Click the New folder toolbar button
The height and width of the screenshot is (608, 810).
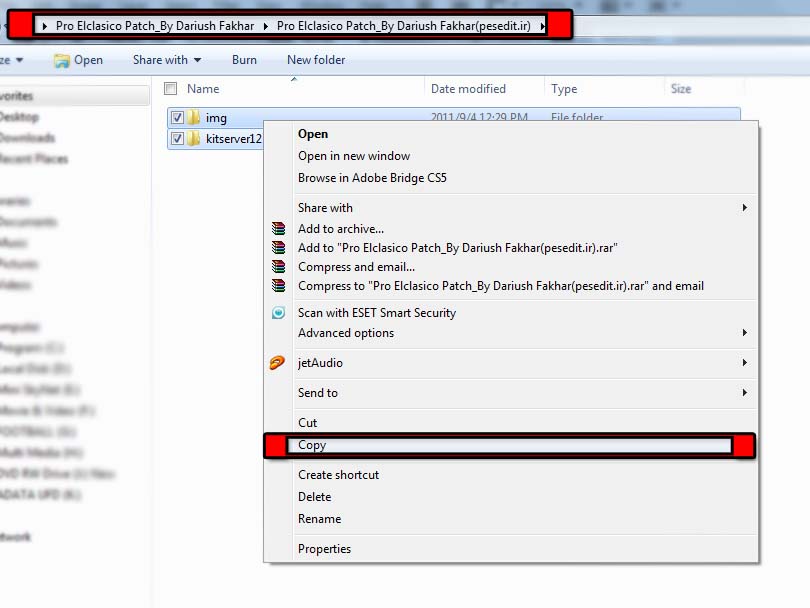(x=316, y=60)
